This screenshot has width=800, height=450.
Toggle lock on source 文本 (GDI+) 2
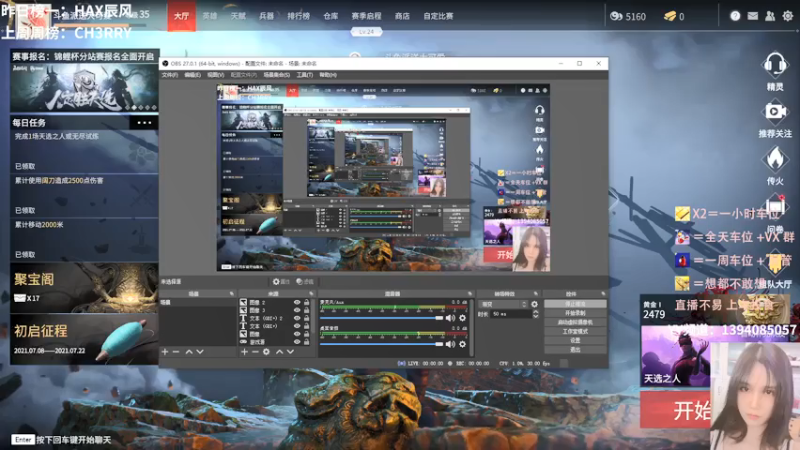pyautogui.click(x=307, y=318)
